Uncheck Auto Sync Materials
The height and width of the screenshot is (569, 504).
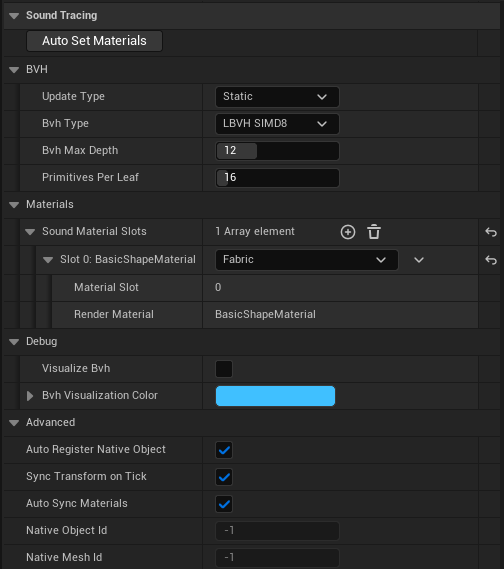224,504
